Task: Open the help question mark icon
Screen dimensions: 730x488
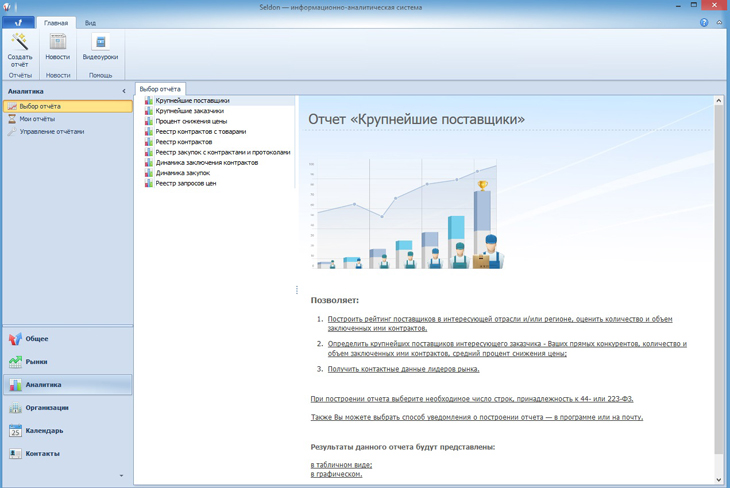Action: point(704,22)
